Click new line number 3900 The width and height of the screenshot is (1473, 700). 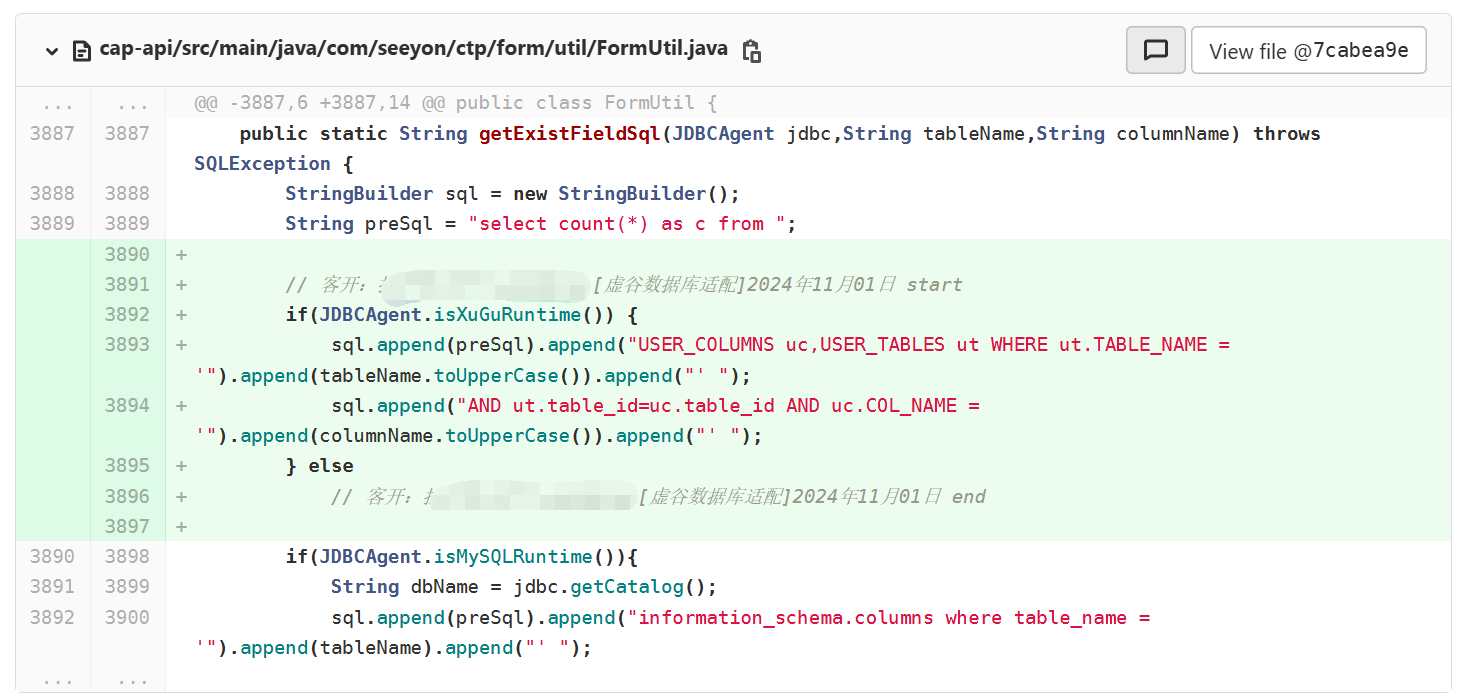127,617
